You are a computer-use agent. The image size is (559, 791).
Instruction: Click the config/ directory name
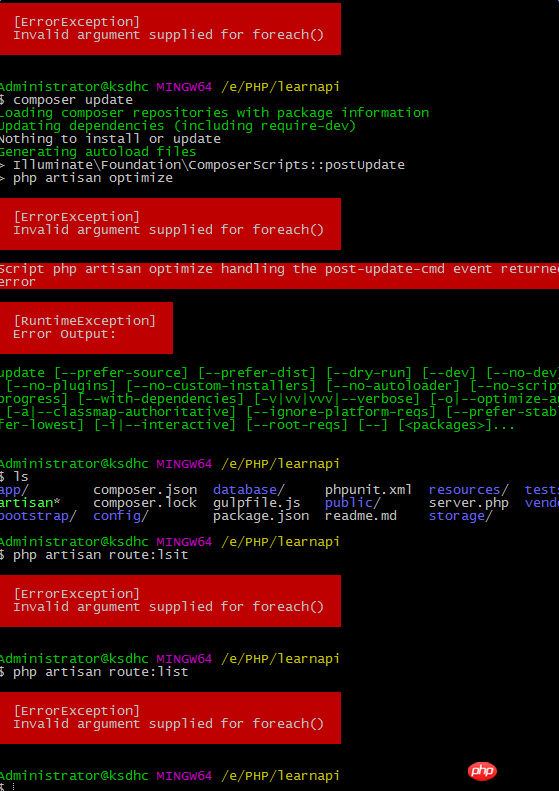pos(121,516)
